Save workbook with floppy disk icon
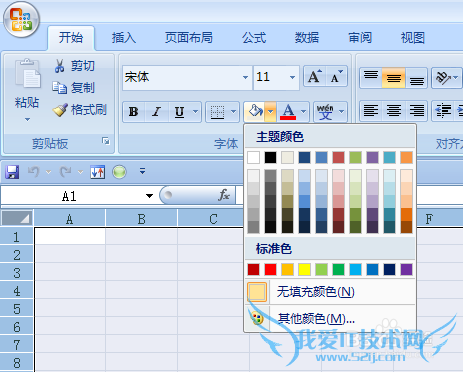 click(x=12, y=172)
